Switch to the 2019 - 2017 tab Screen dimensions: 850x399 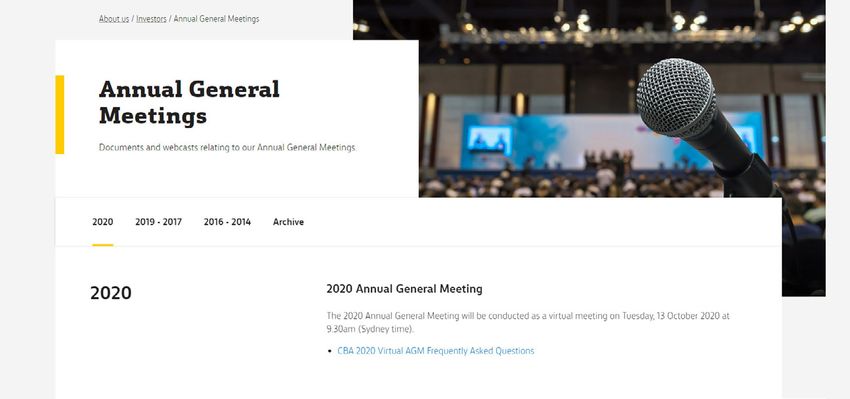pyautogui.click(x=158, y=222)
